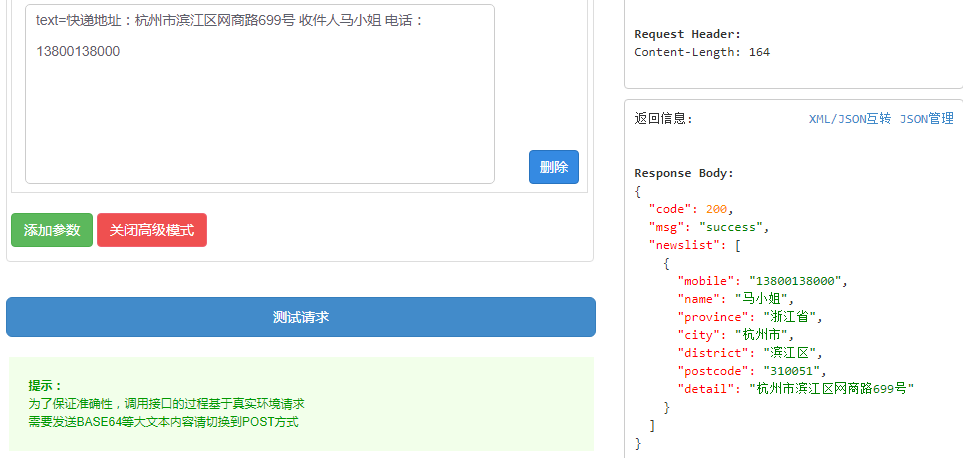The height and width of the screenshot is (458, 963).
Task: Click the red 关闭高级模式 button
Action: (152, 230)
